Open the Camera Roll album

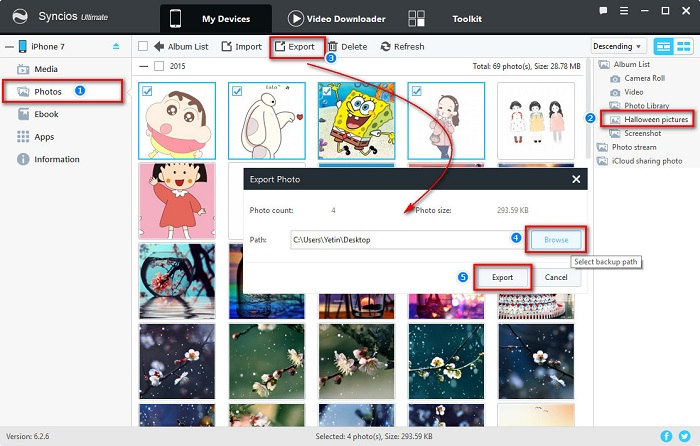point(644,78)
